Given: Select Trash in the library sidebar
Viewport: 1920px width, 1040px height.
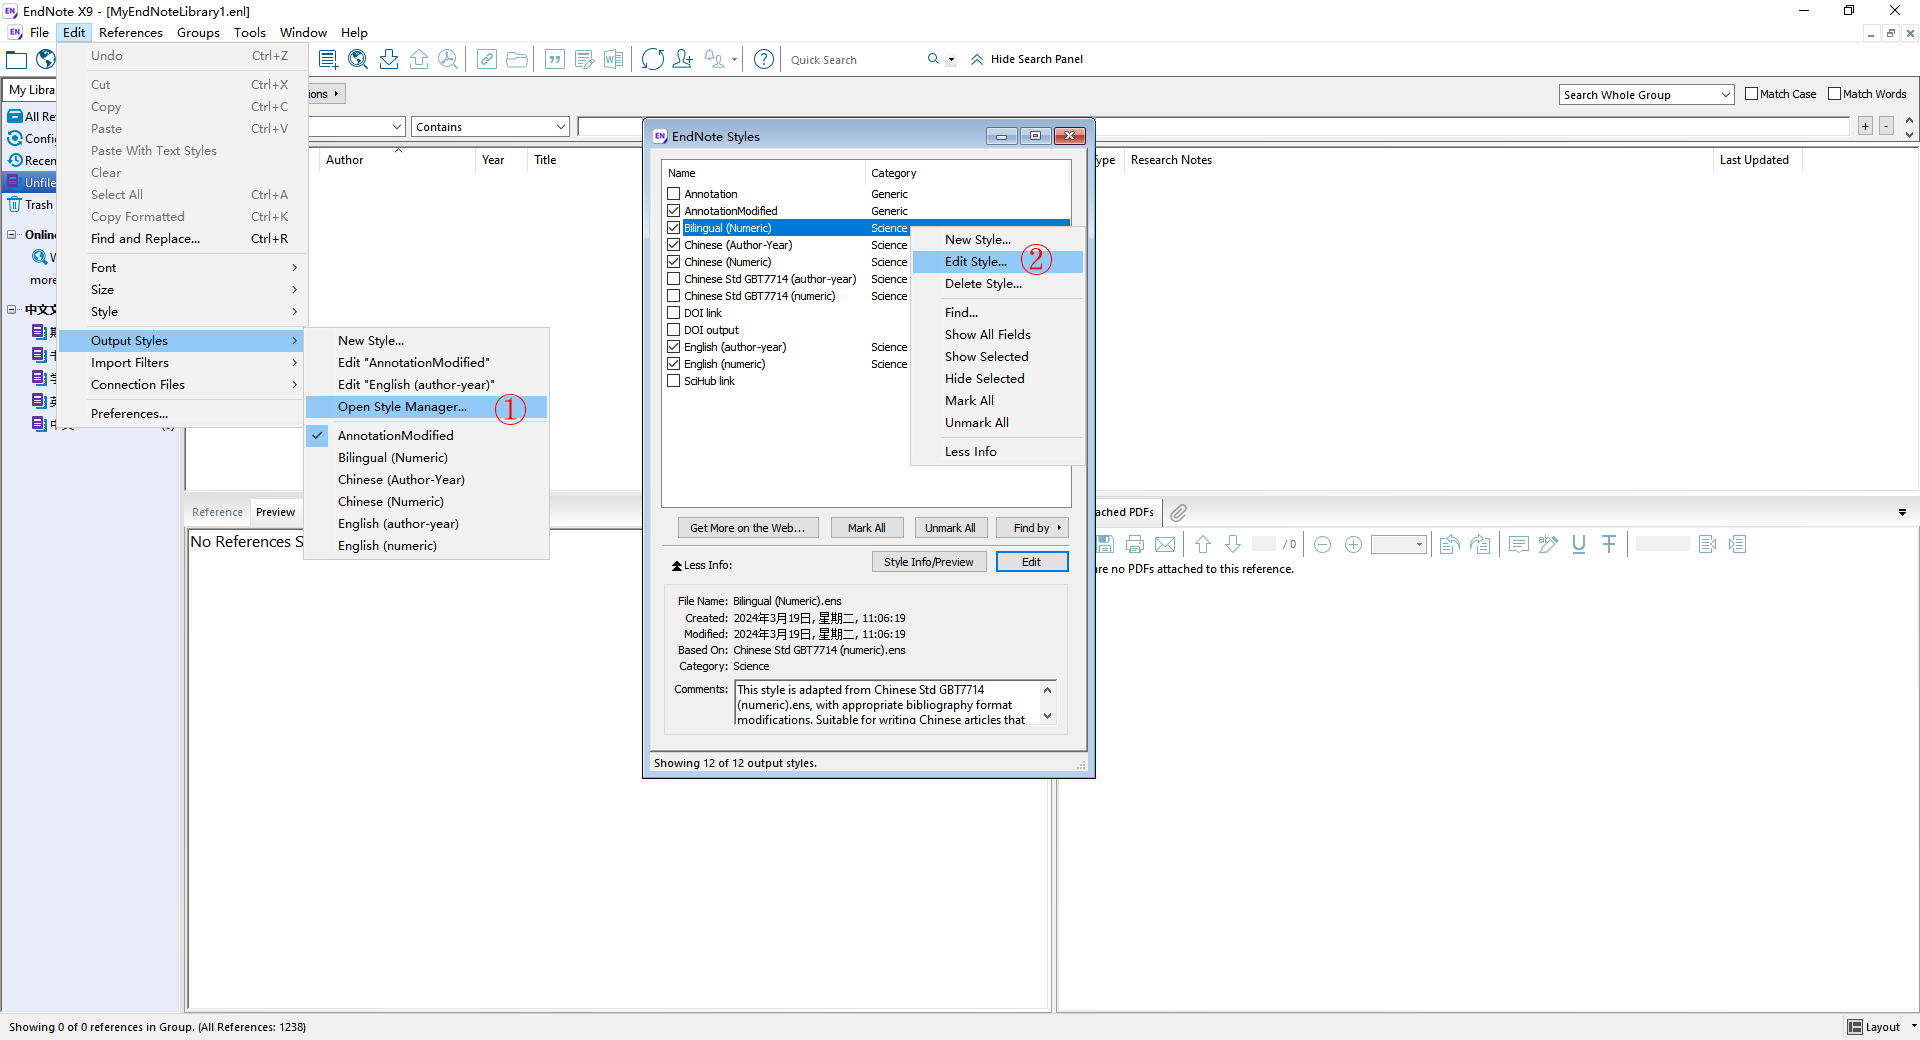Looking at the screenshot, I should coord(32,205).
